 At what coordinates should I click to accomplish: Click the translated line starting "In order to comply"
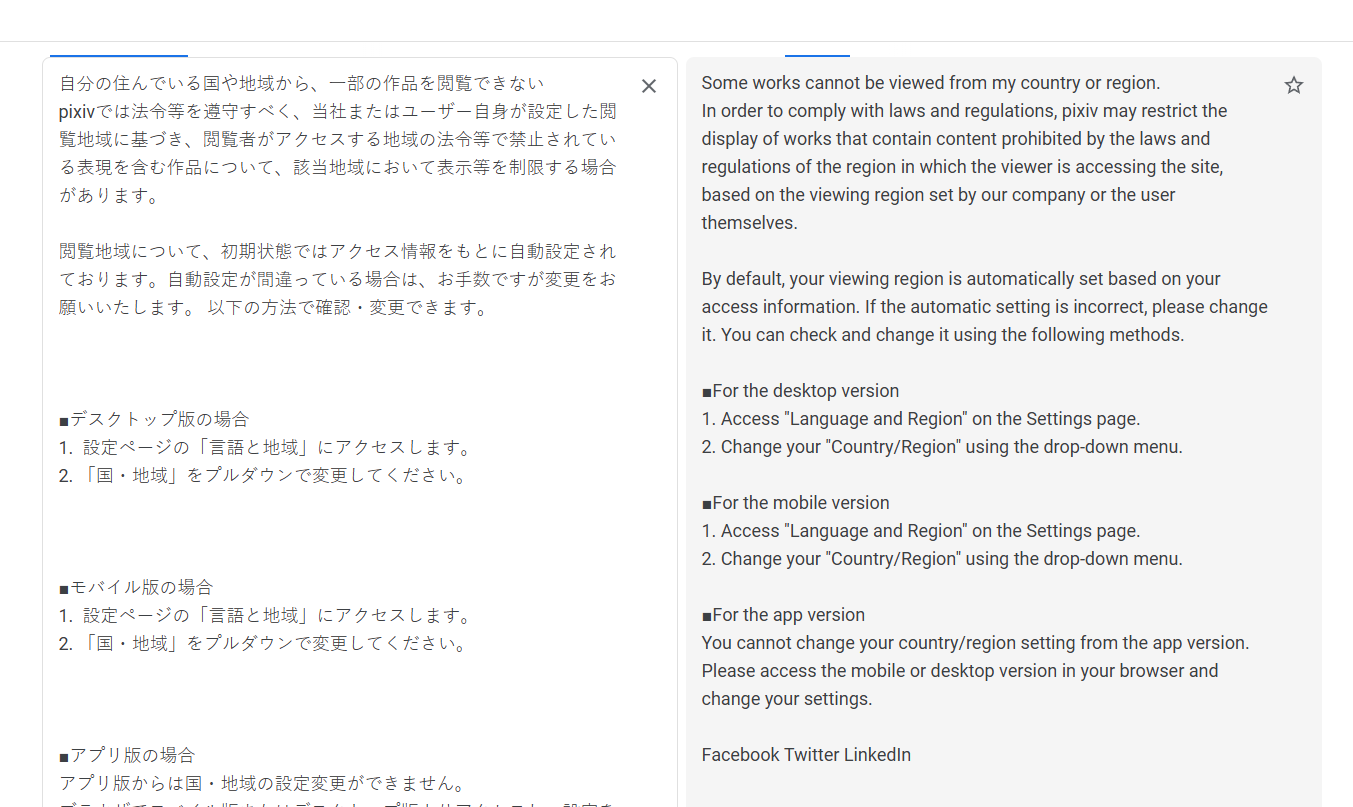click(x=964, y=111)
